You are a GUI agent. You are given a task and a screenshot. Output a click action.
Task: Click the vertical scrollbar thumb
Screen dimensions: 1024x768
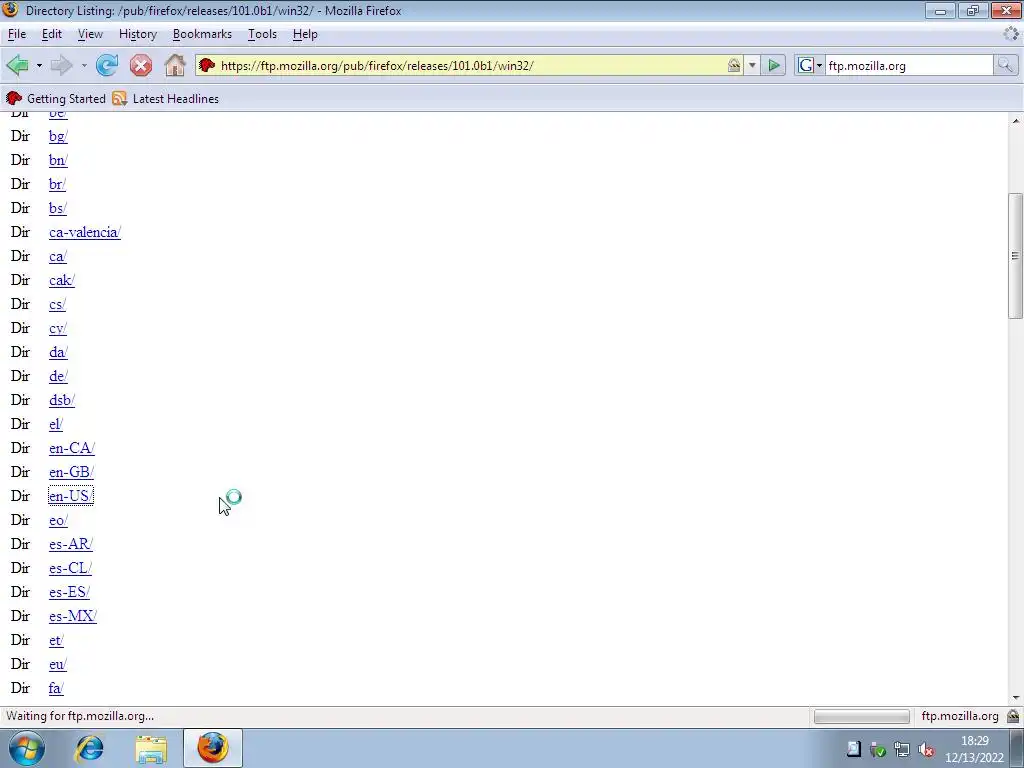pos(1016,256)
